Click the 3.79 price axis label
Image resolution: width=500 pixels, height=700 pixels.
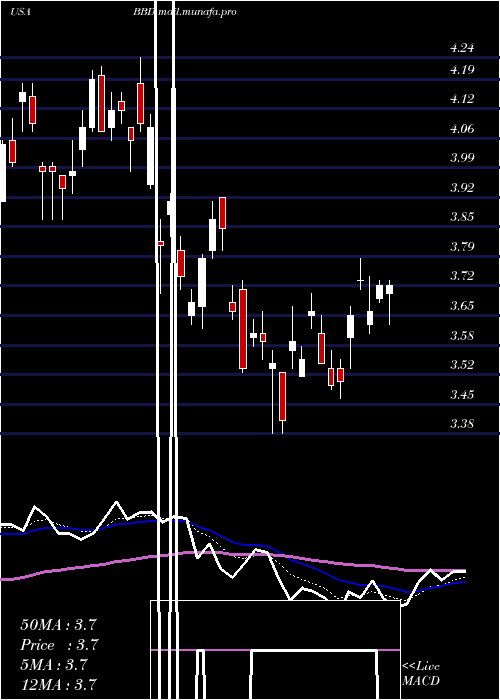pos(462,247)
